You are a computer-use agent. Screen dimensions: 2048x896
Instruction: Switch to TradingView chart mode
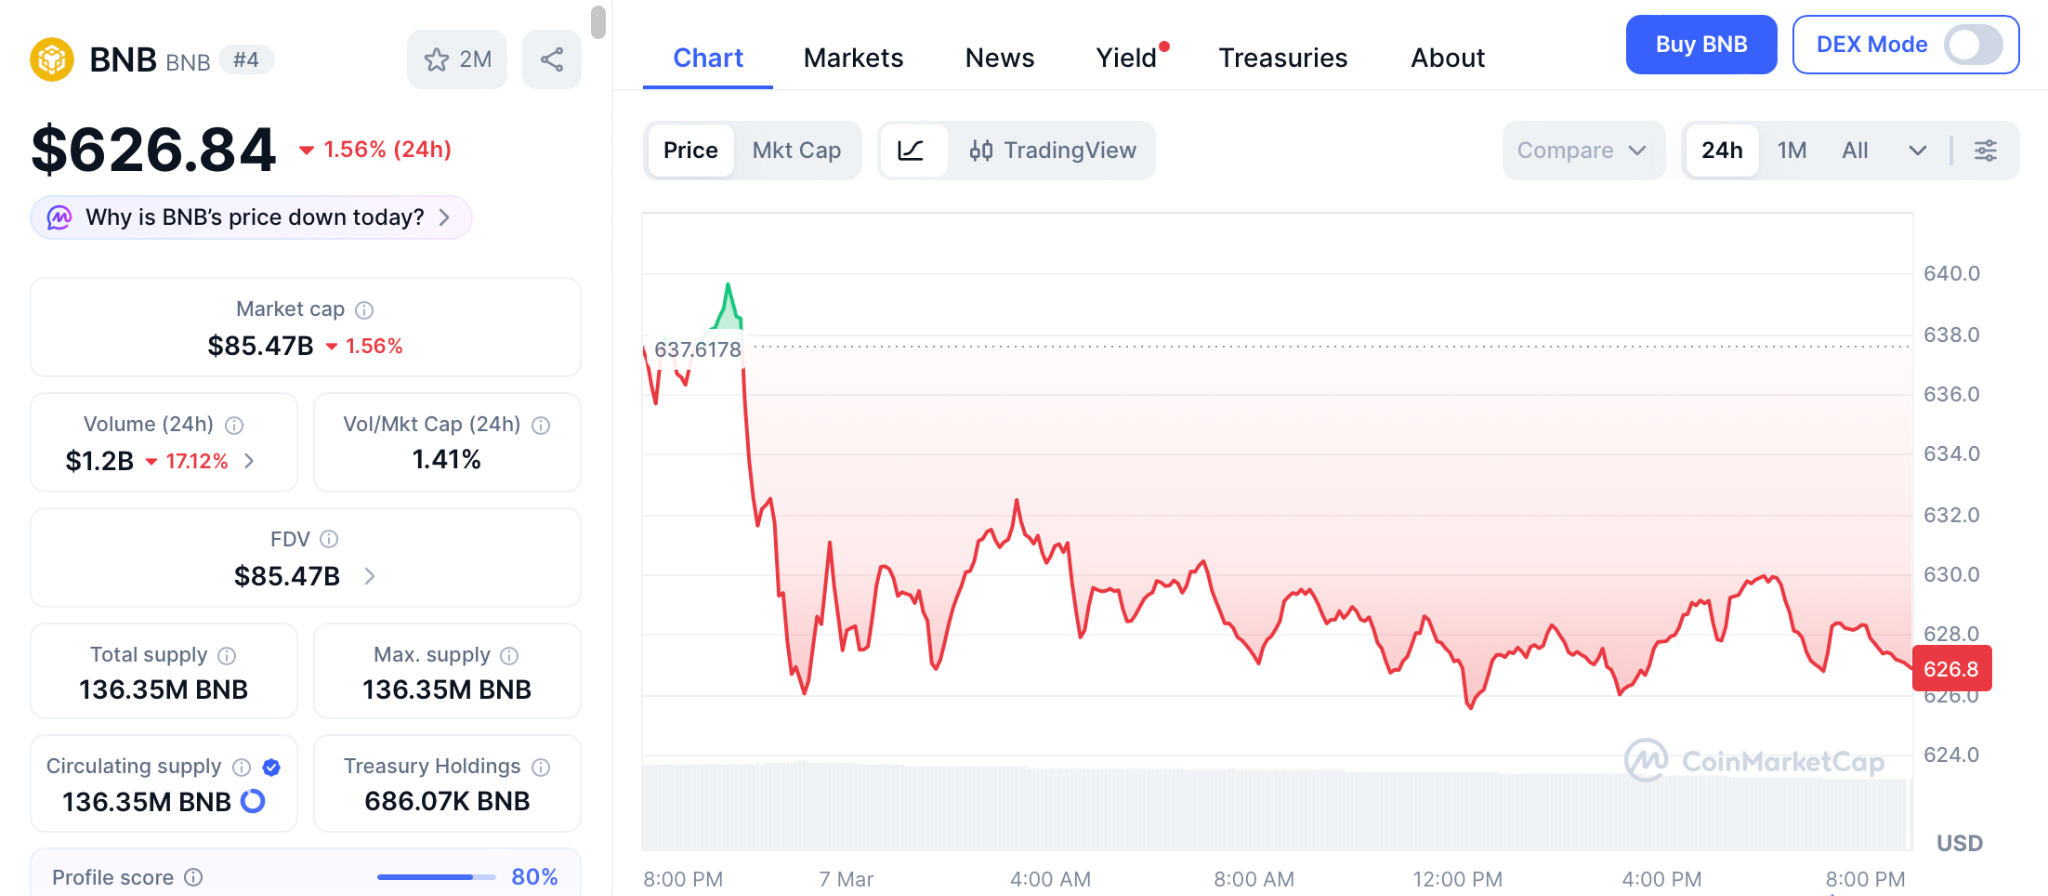1052,151
